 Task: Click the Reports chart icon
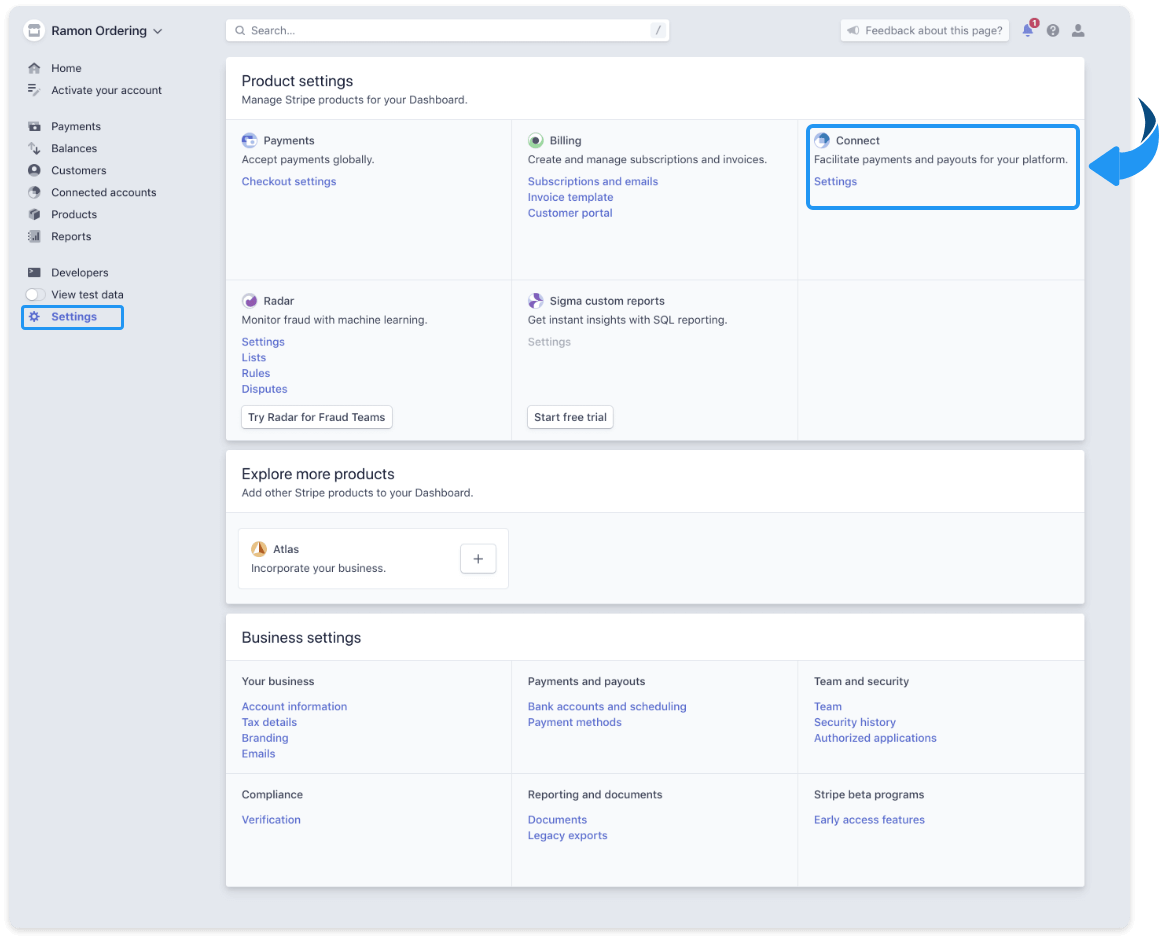(x=34, y=236)
